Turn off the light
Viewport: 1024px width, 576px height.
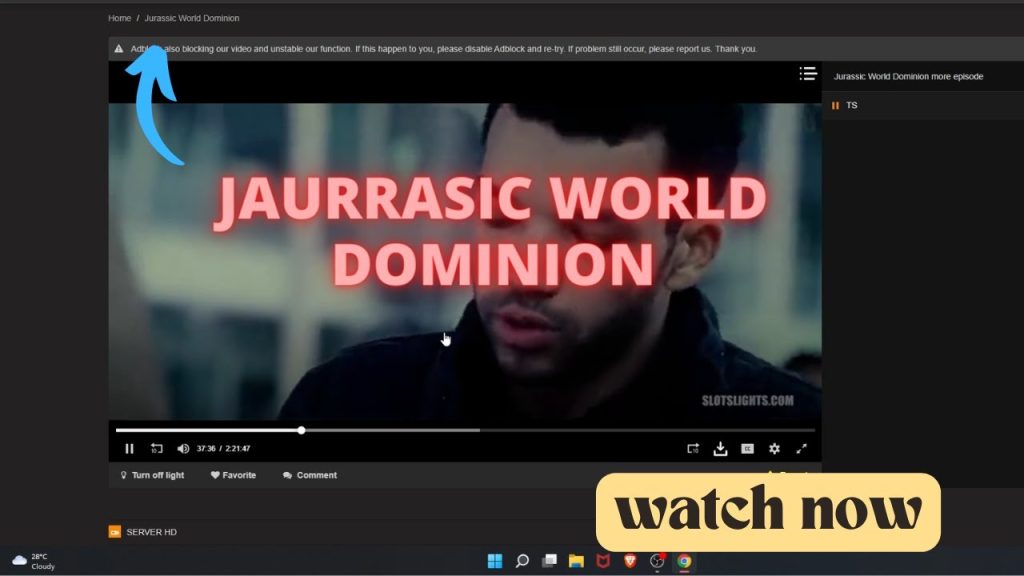tap(150, 475)
